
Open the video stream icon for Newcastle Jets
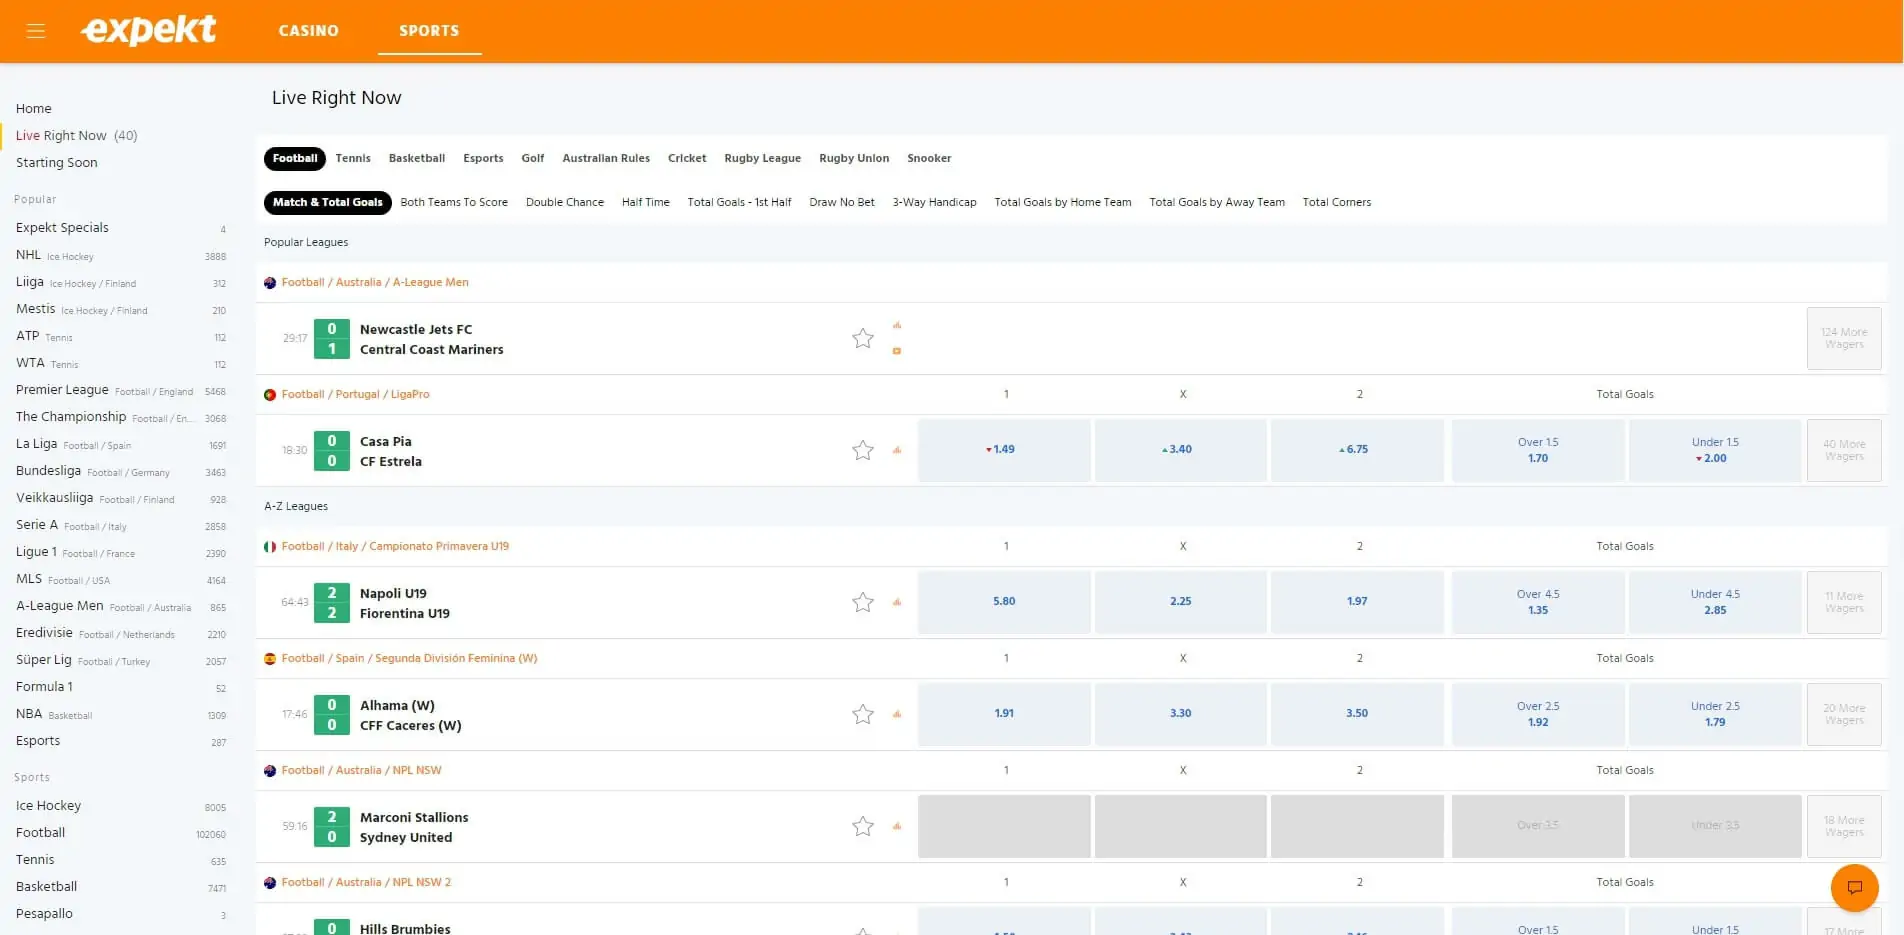pos(897,351)
